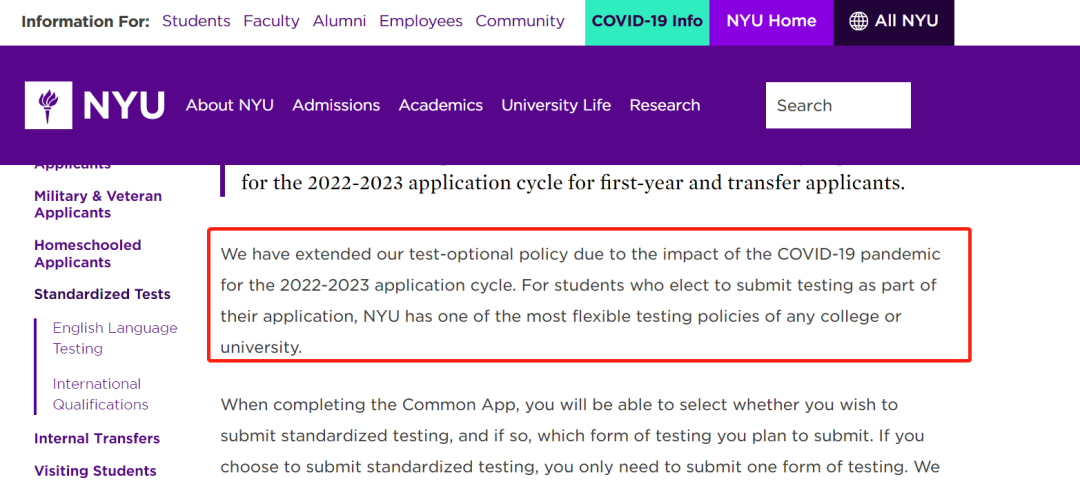Image resolution: width=1080 pixels, height=482 pixels.
Task: Select English Language Testing sidebar item
Action: click(115, 338)
